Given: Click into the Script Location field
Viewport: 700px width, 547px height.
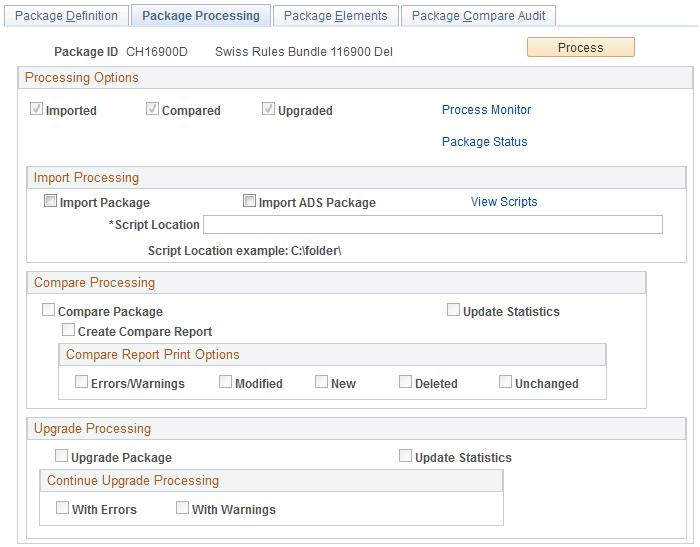Looking at the screenshot, I should pyautogui.click(x=432, y=225).
